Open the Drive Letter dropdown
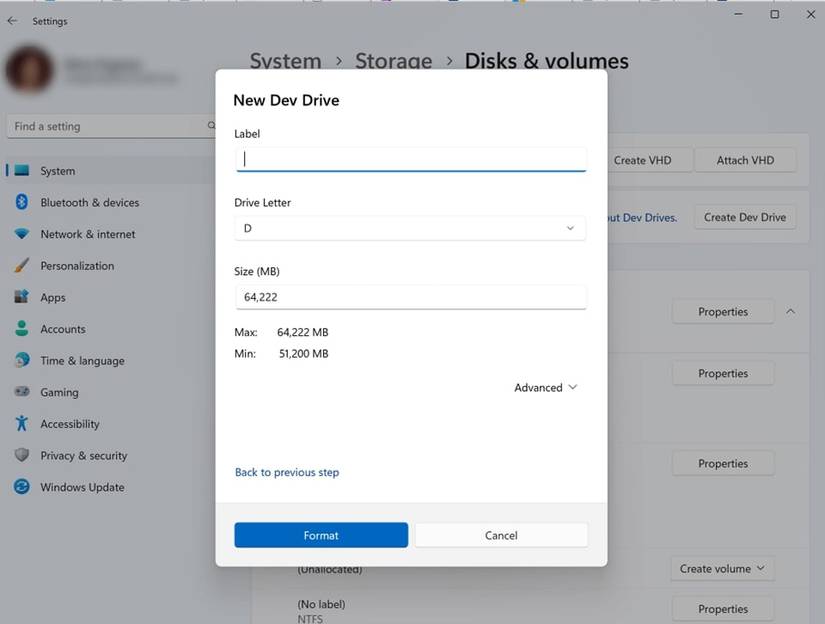Image resolution: width=825 pixels, height=624 pixels. (410, 228)
